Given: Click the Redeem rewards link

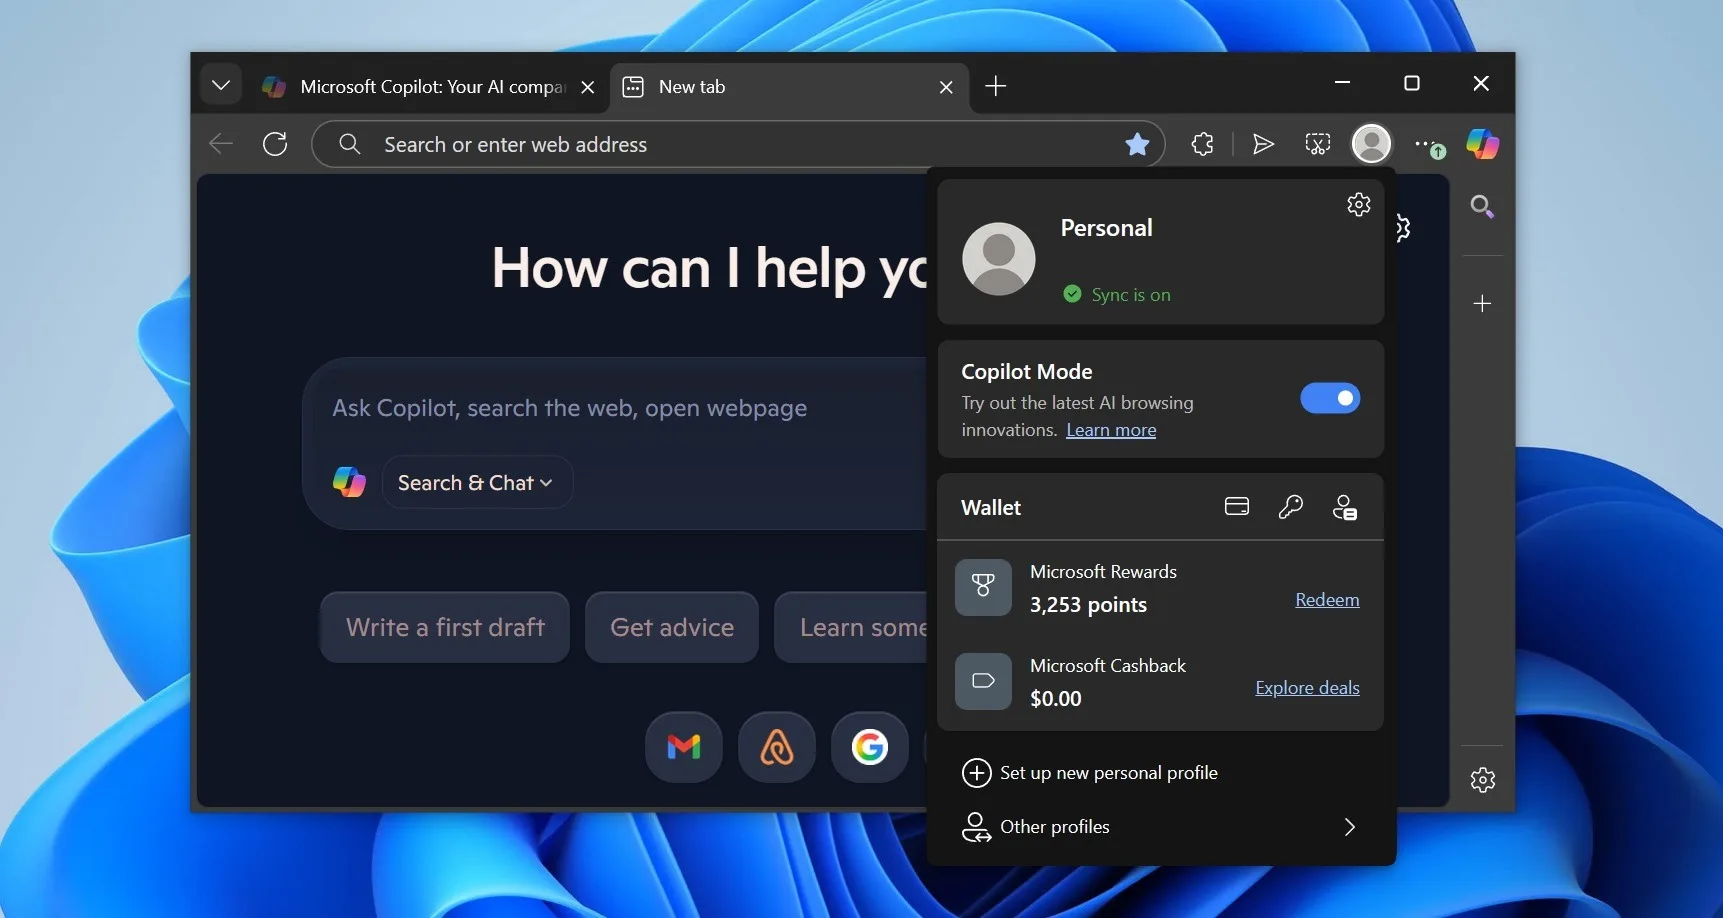Looking at the screenshot, I should [1327, 600].
